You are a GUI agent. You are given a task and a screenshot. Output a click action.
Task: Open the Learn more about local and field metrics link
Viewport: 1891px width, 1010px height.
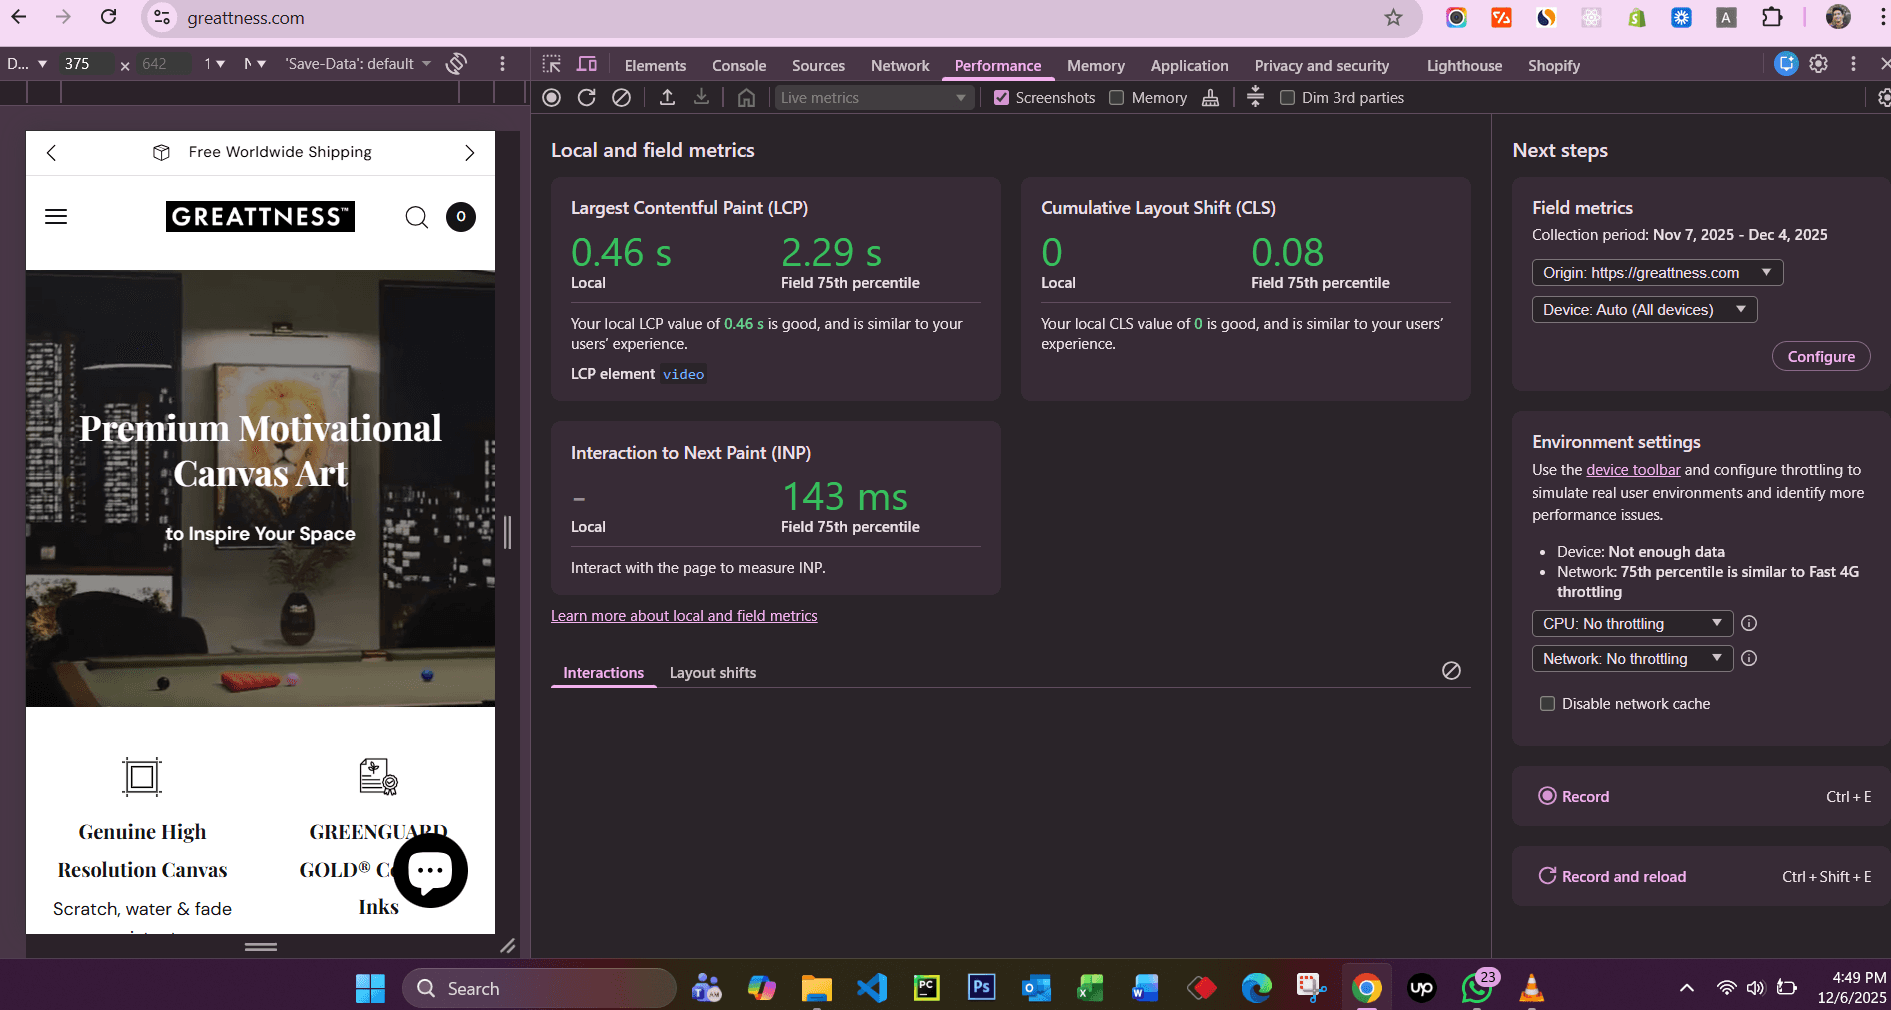coord(684,615)
